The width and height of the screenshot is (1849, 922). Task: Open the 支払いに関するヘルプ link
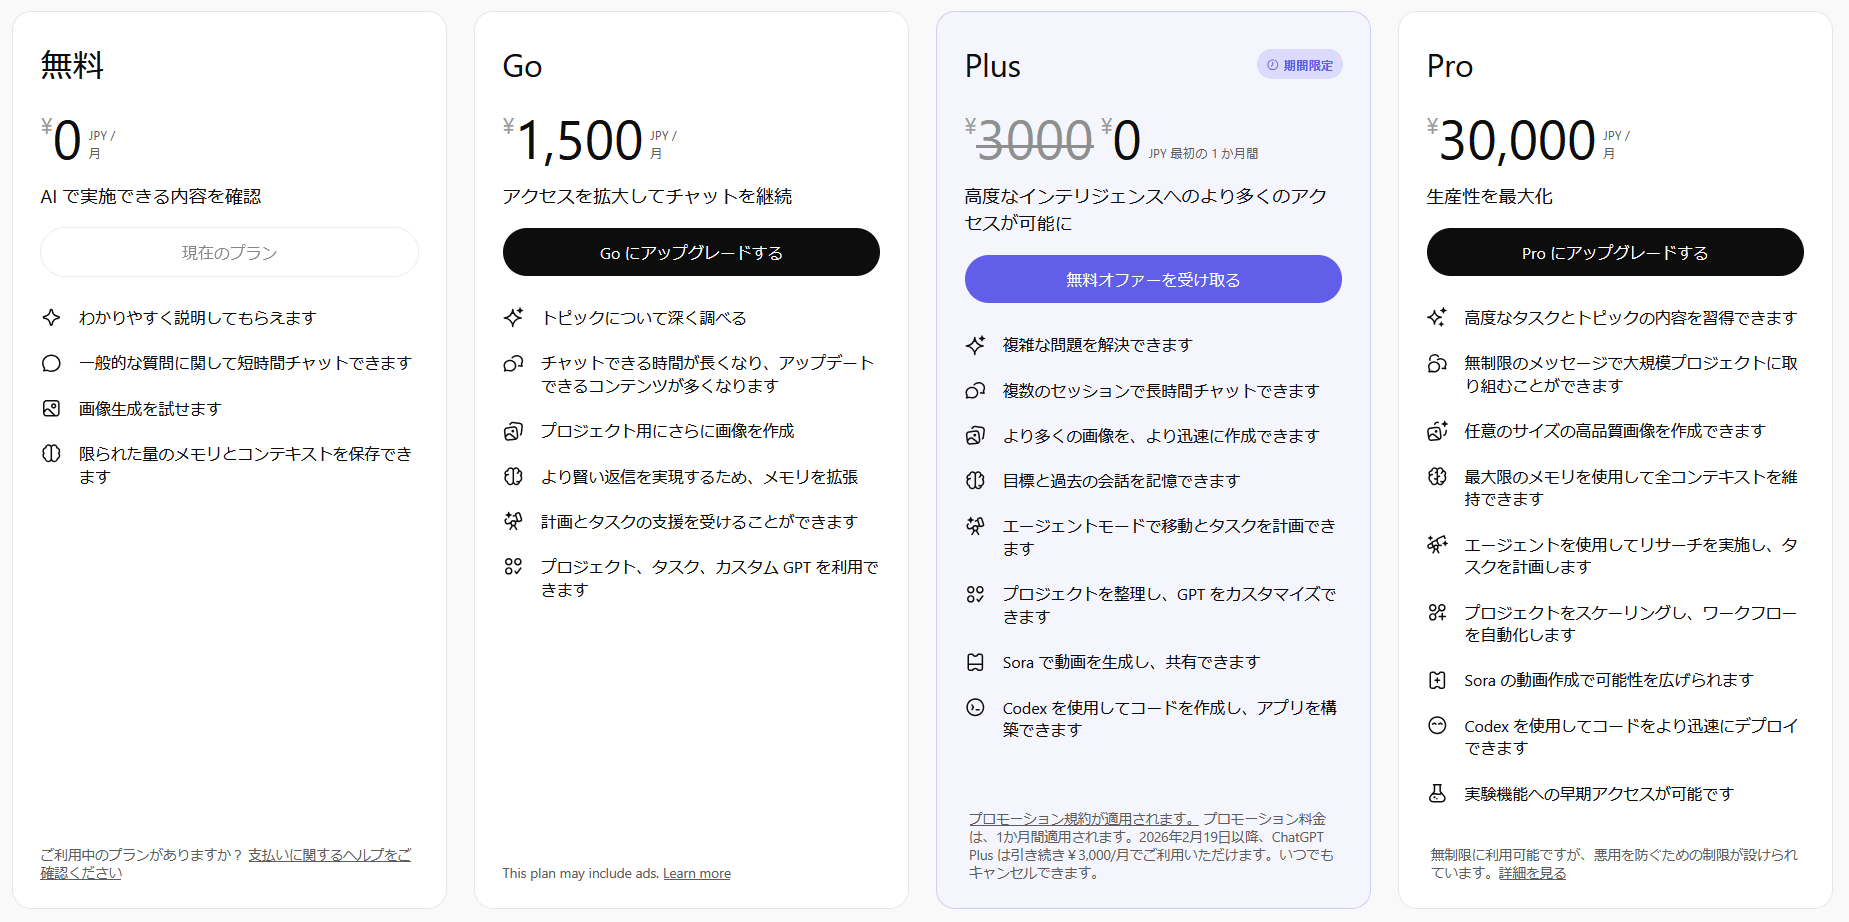328,855
